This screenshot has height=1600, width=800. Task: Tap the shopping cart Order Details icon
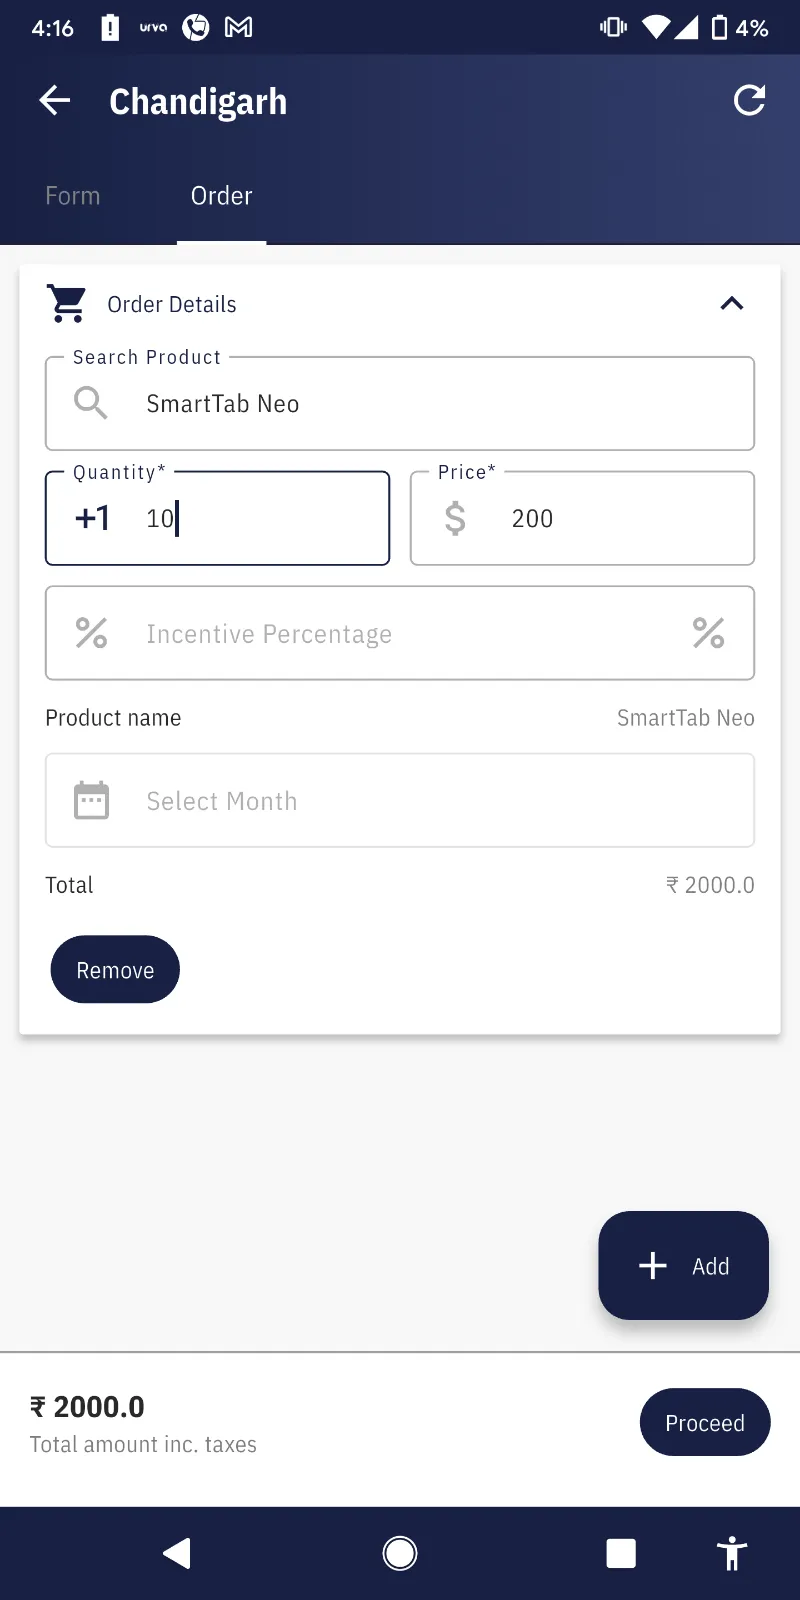[x=67, y=304]
